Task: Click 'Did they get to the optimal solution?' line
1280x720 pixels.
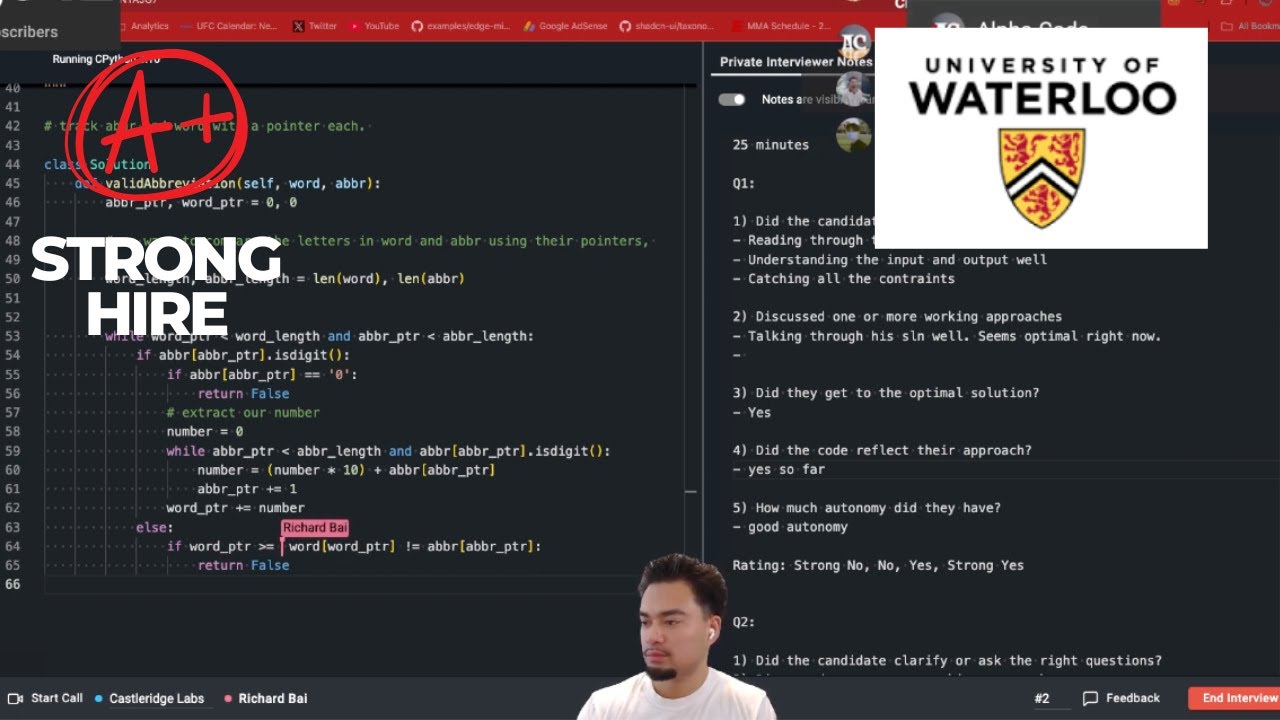Action: [x=886, y=393]
